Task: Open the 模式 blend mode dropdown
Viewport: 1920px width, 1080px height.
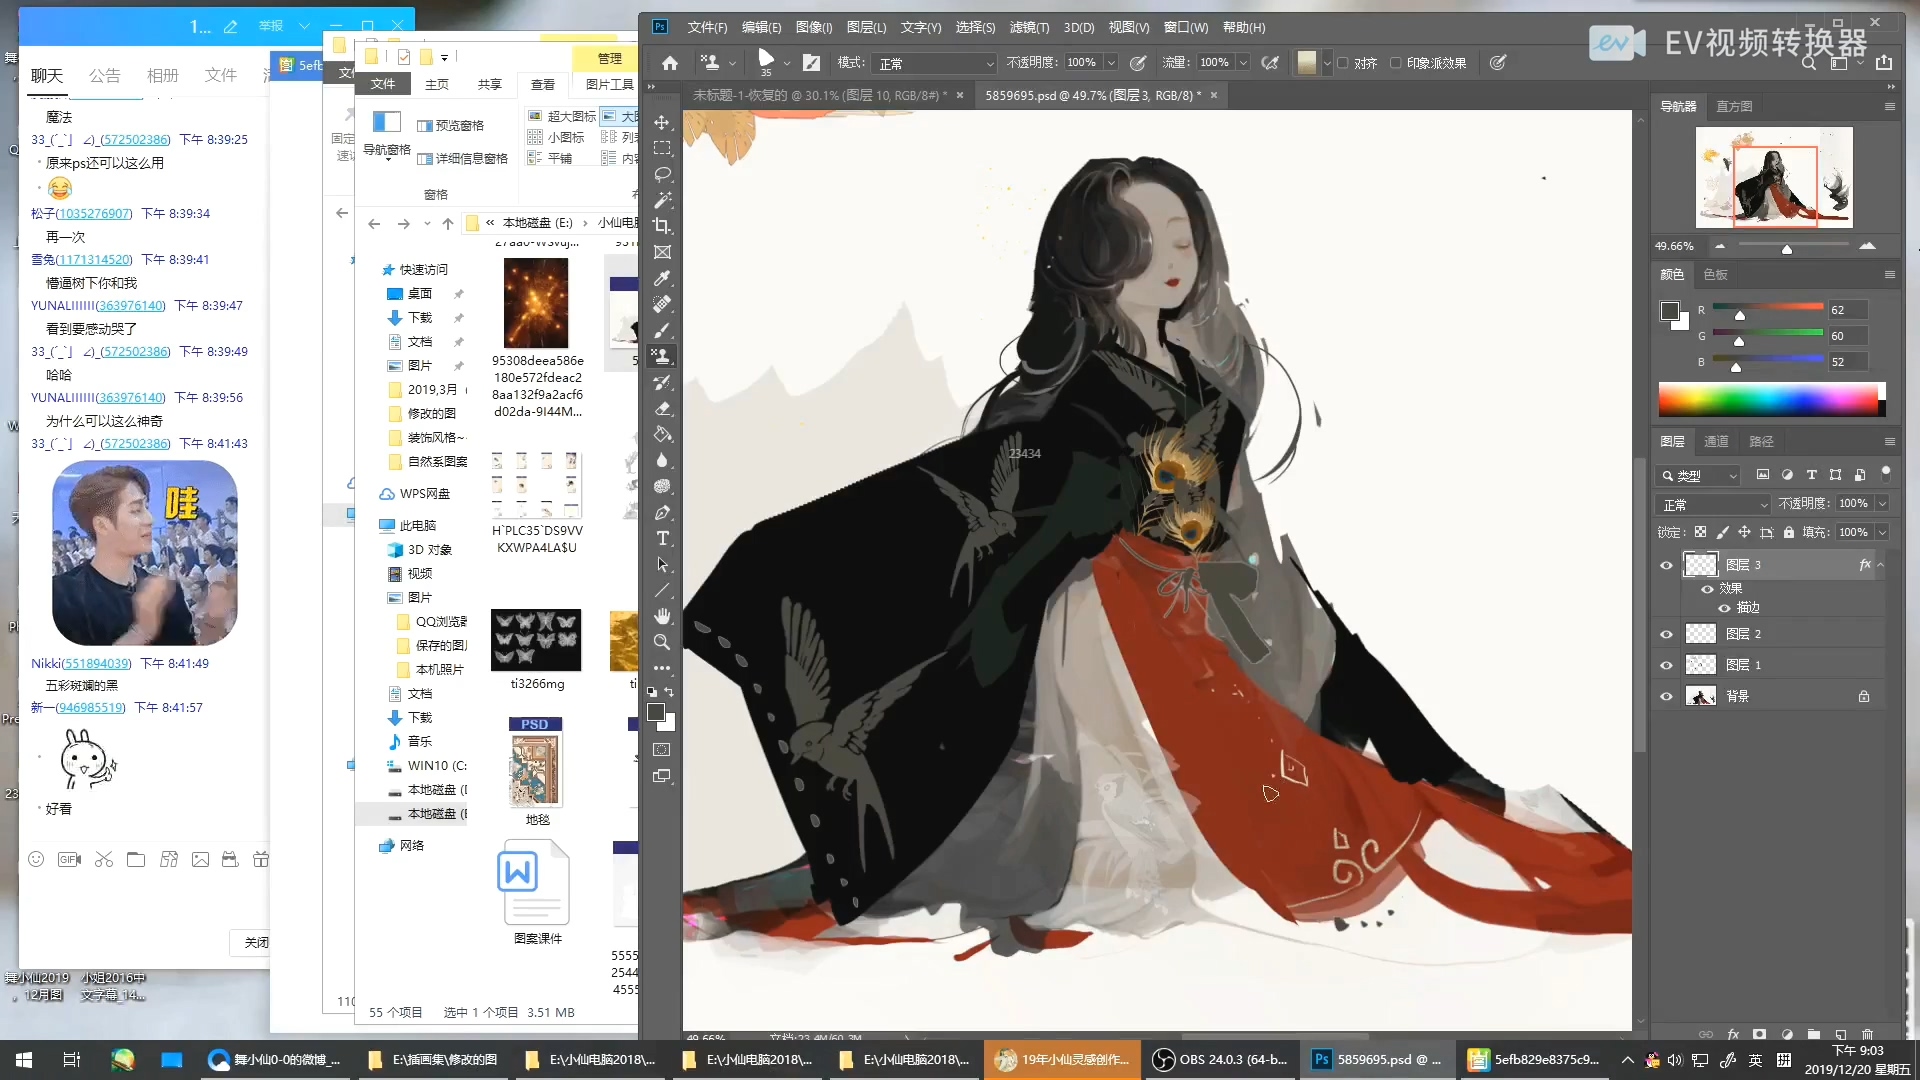Action: pos(934,63)
